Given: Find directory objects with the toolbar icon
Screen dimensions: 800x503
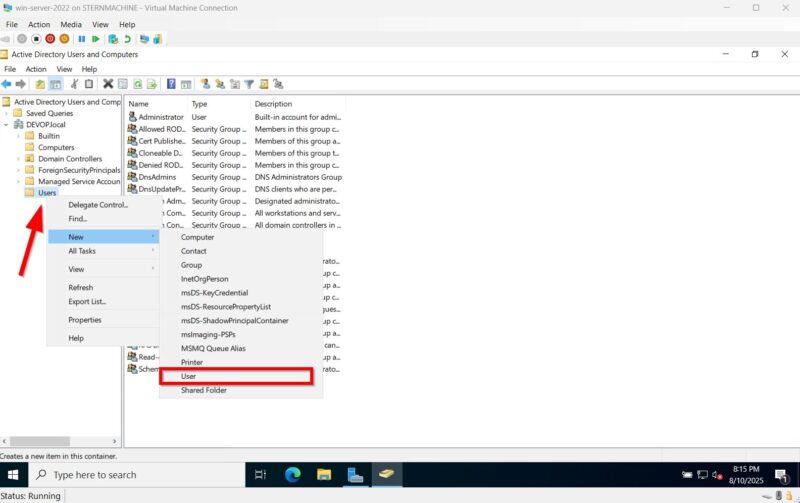Looking at the screenshot, I should [264, 84].
